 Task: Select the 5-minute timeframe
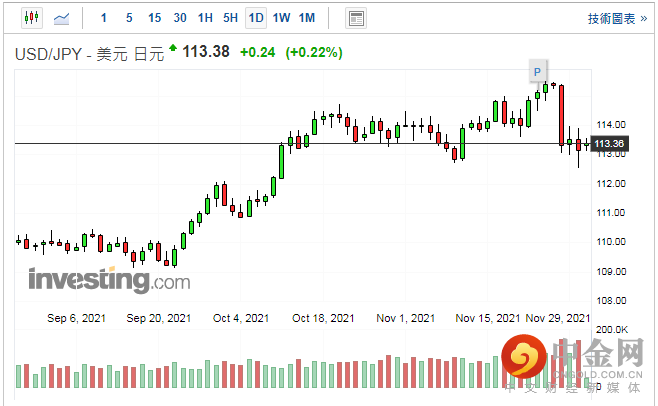(129, 18)
